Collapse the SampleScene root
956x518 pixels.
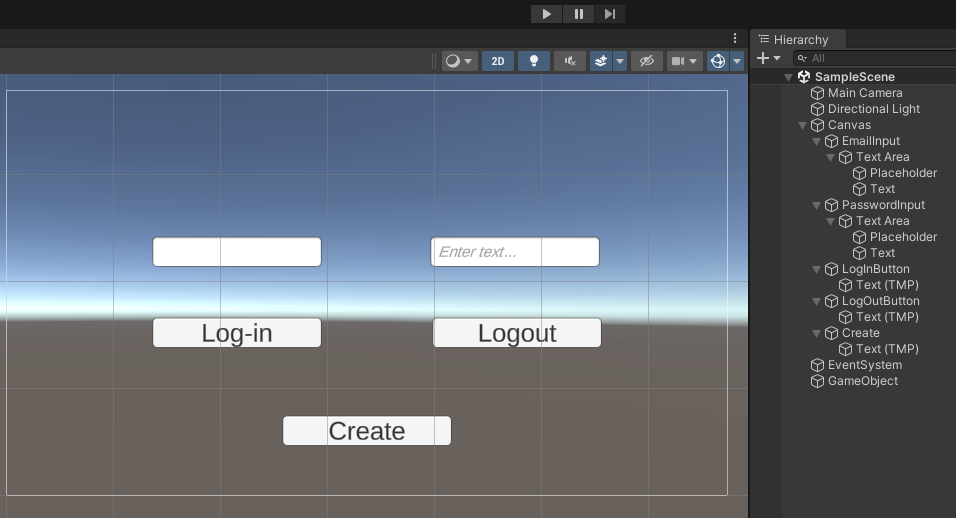[x=788, y=77]
